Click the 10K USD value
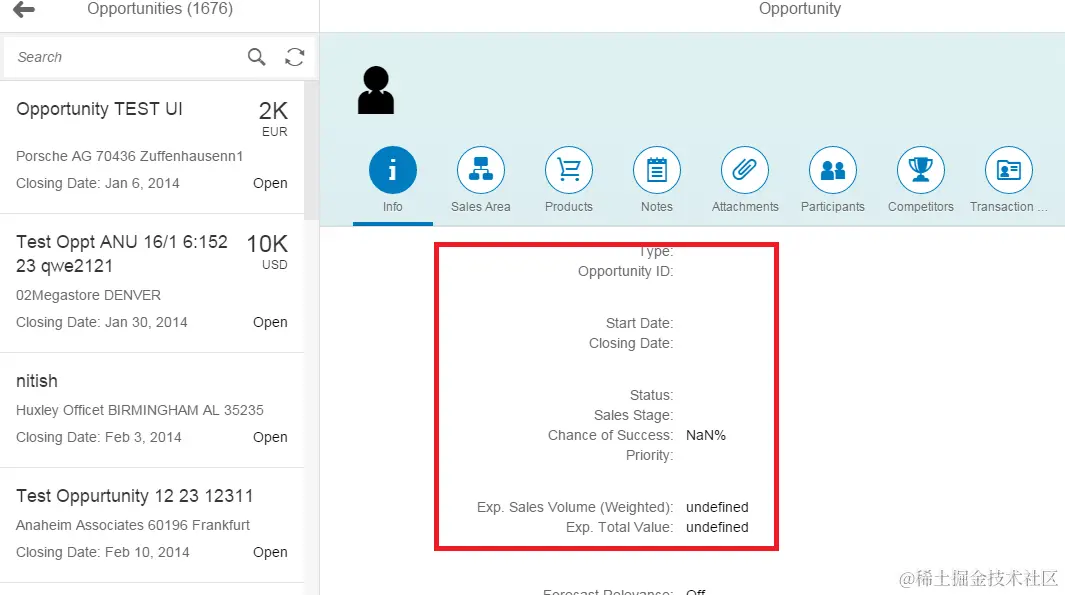This screenshot has height=595, width=1065. 267,252
